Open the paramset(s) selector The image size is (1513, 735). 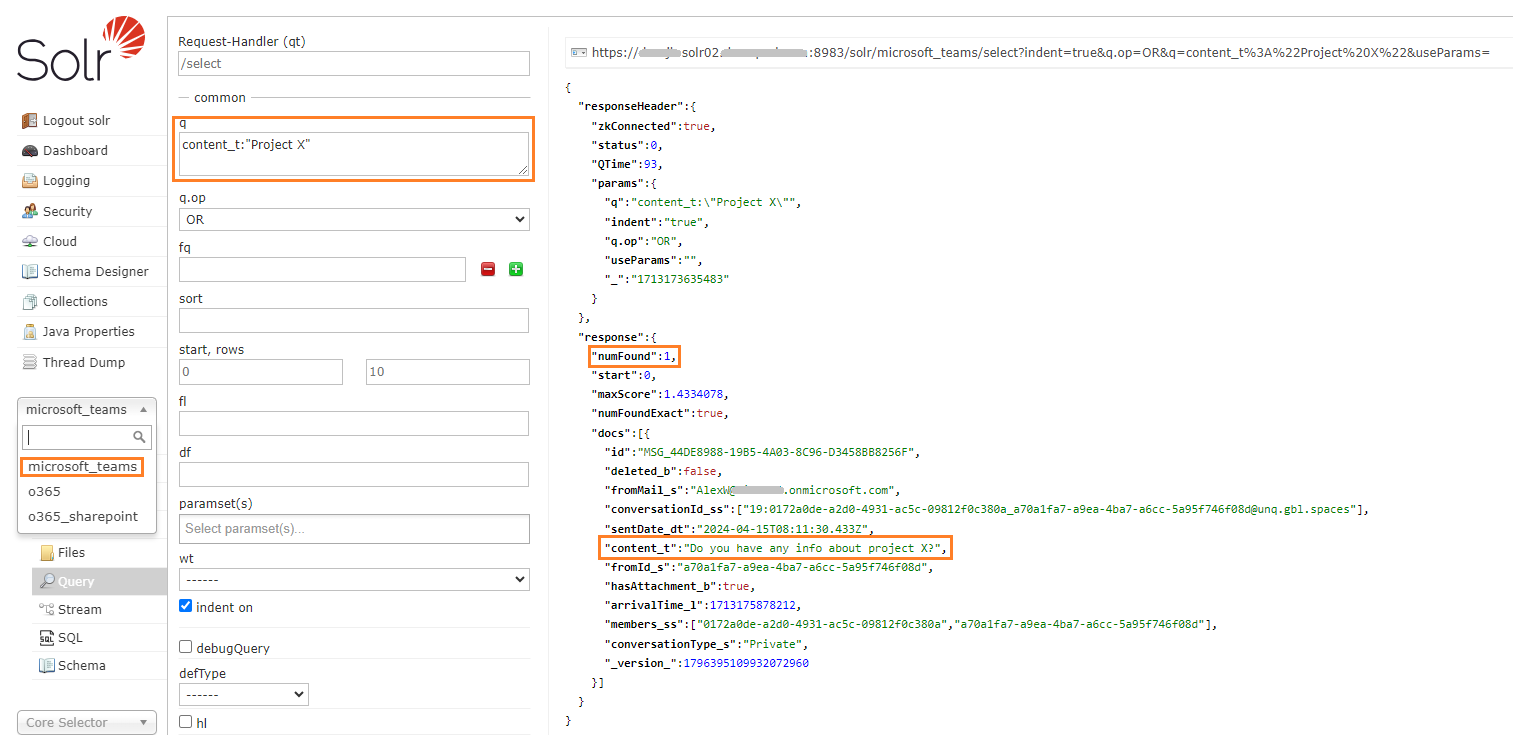354,528
